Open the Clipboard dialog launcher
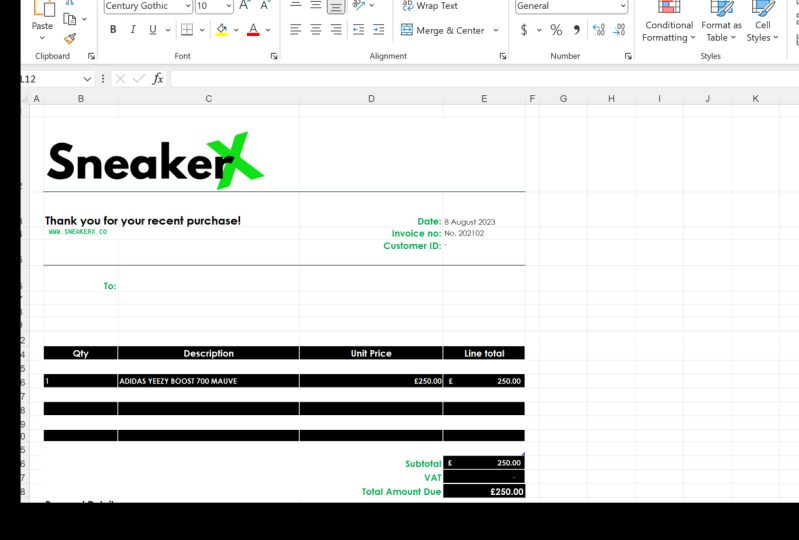Viewport: 799px width, 540px height. pos(91,56)
